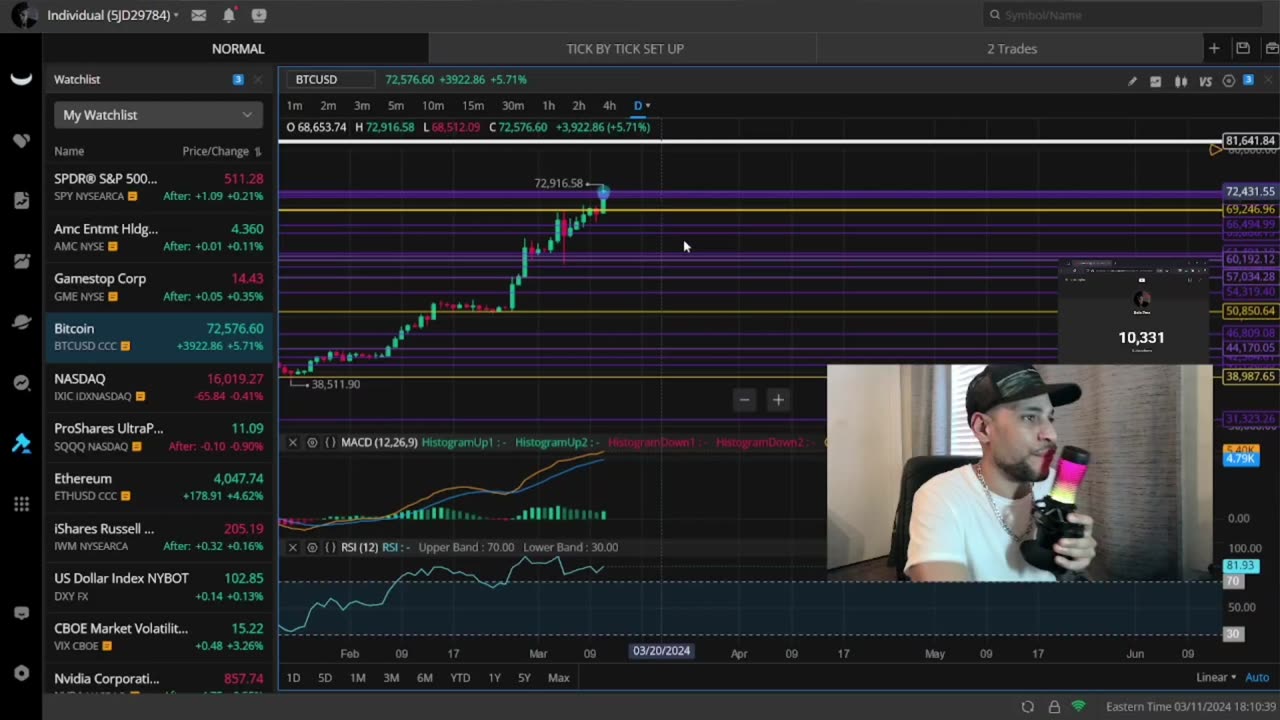Image resolution: width=1280 pixels, height=720 pixels.
Task: Select US Dollar Index NYBOT row
Action: click(158, 587)
